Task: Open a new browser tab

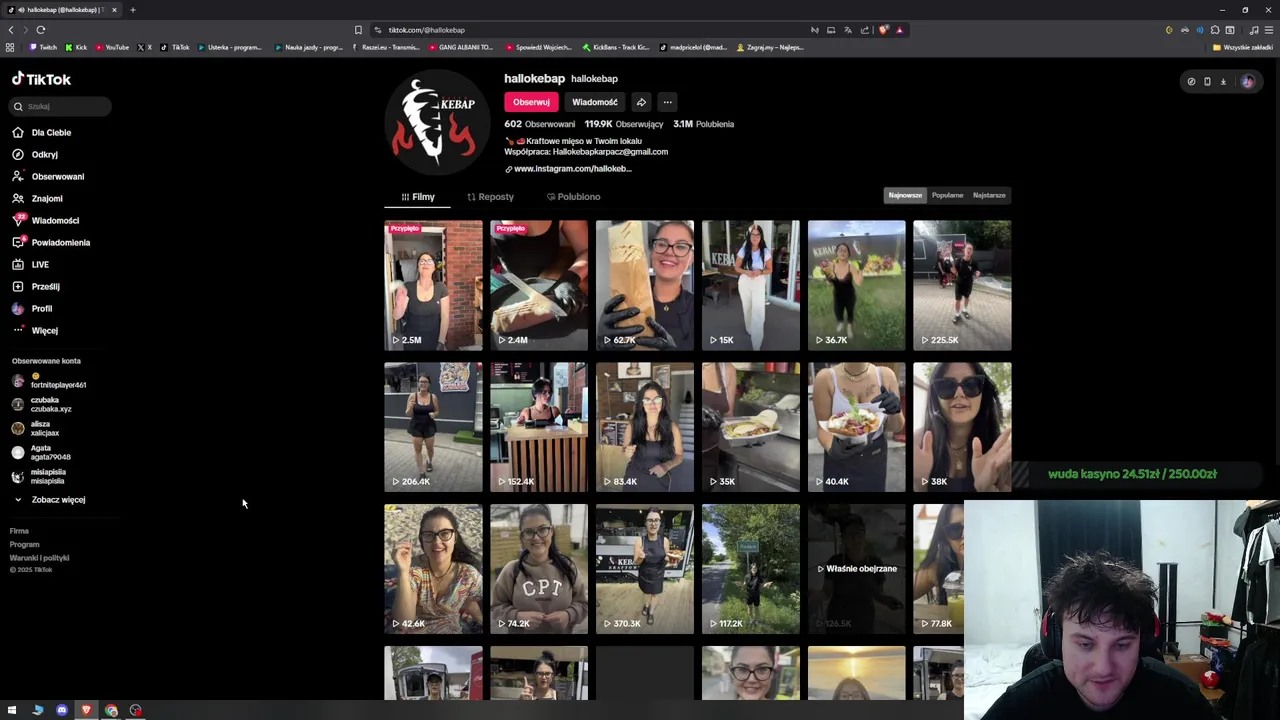Action: coord(132,10)
